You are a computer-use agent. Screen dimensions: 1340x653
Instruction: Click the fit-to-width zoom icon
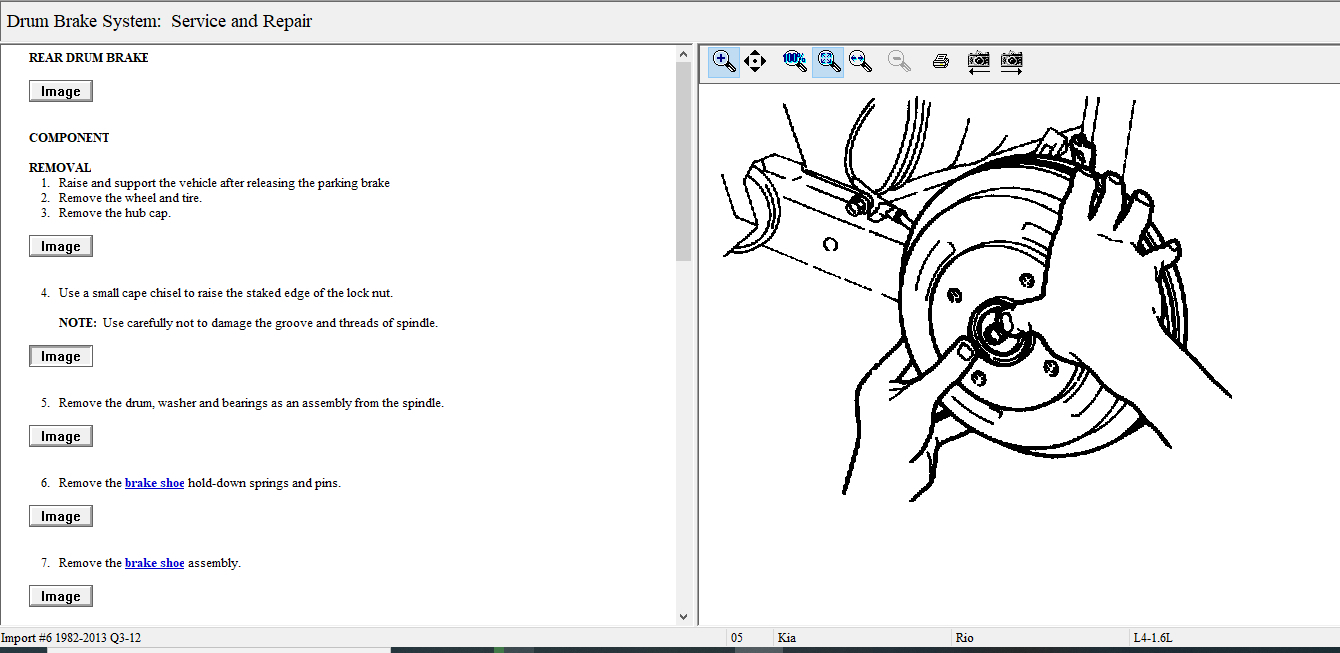coord(860,61)
